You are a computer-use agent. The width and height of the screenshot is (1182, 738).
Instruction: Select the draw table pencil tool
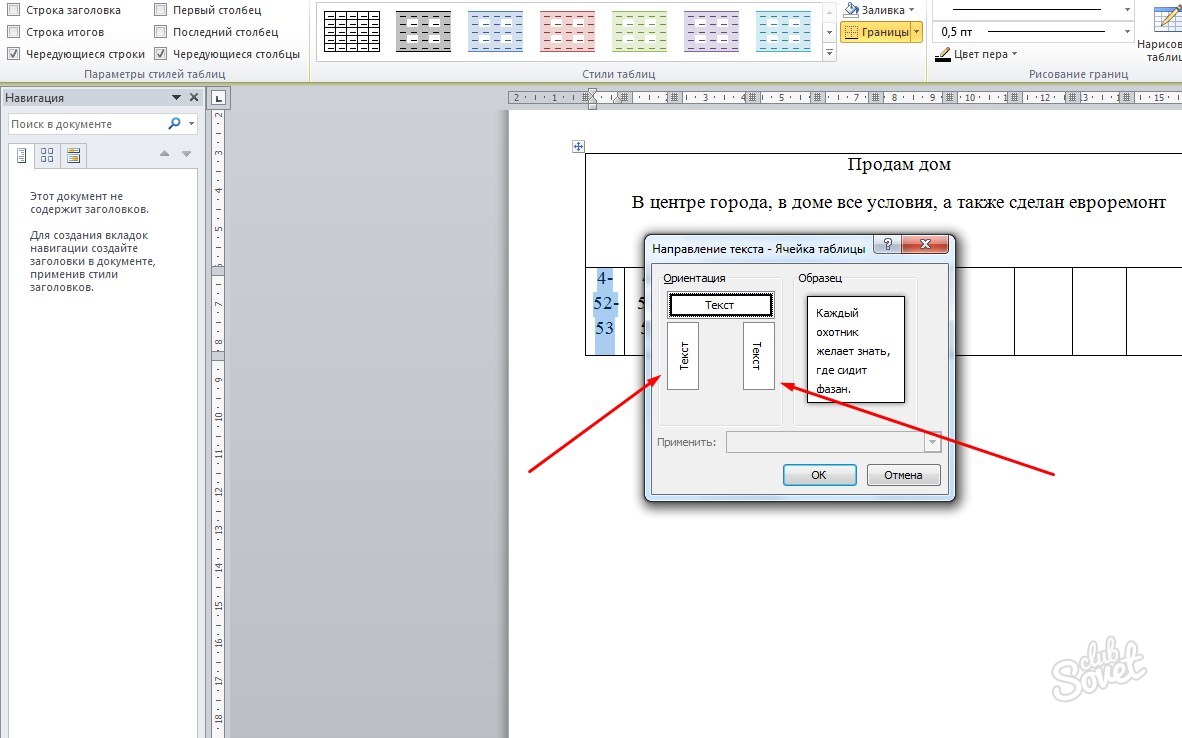[1165, 32]
